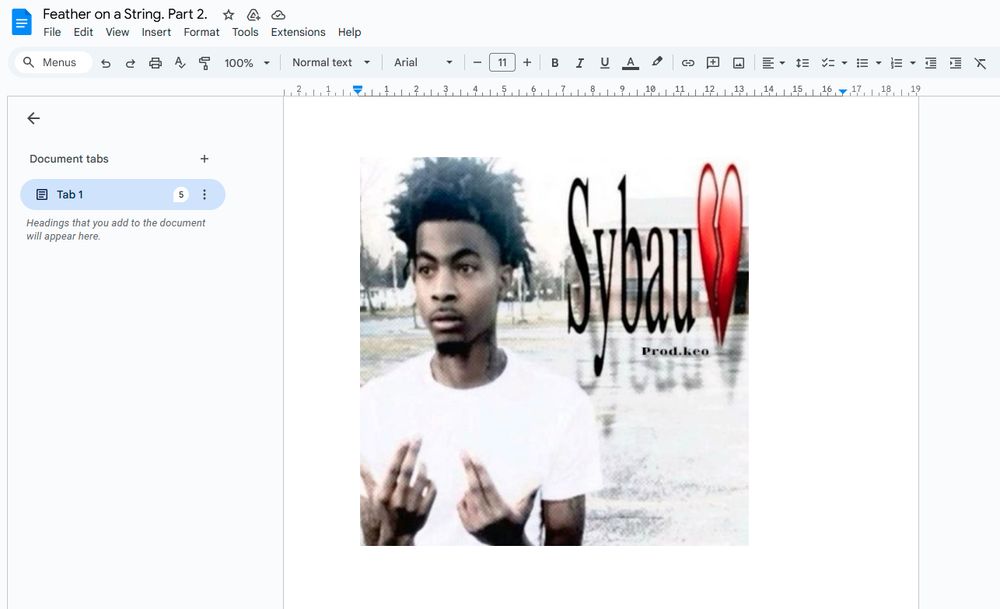Viewport: 1000px width, 609px height.
Task: Toggle underline formatting
Action: [604, 62]
